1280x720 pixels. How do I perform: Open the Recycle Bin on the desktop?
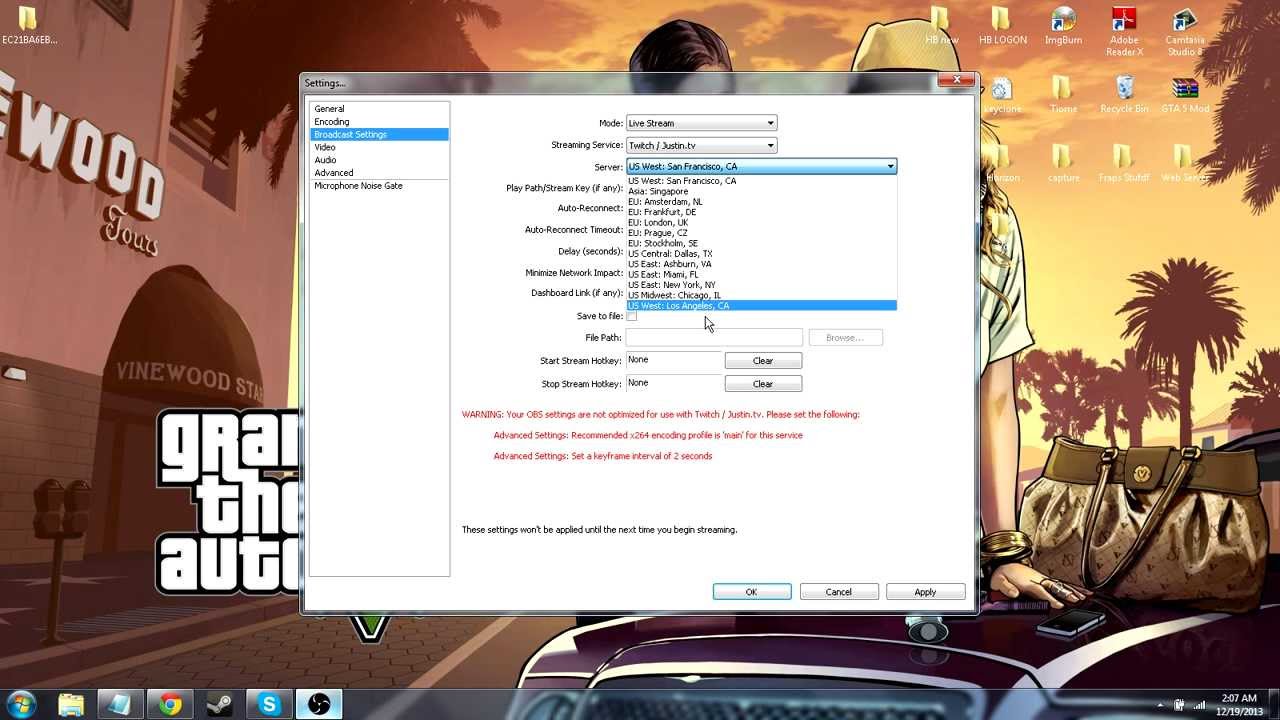pos(1124,94)
